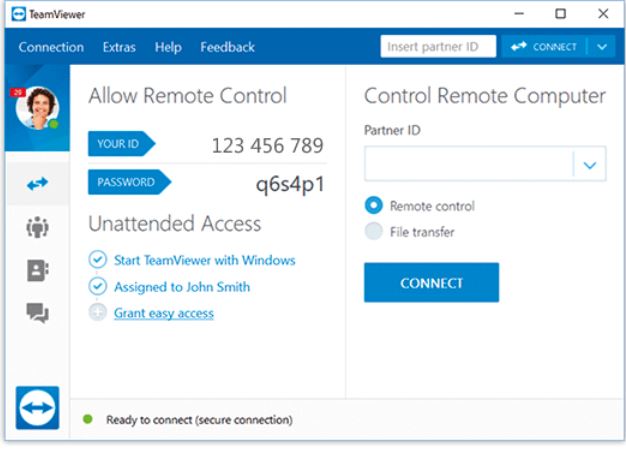Open the Computers & Contacts sidebar icon
This screenshot has height=455, width=626.
(x=38, y=270)
